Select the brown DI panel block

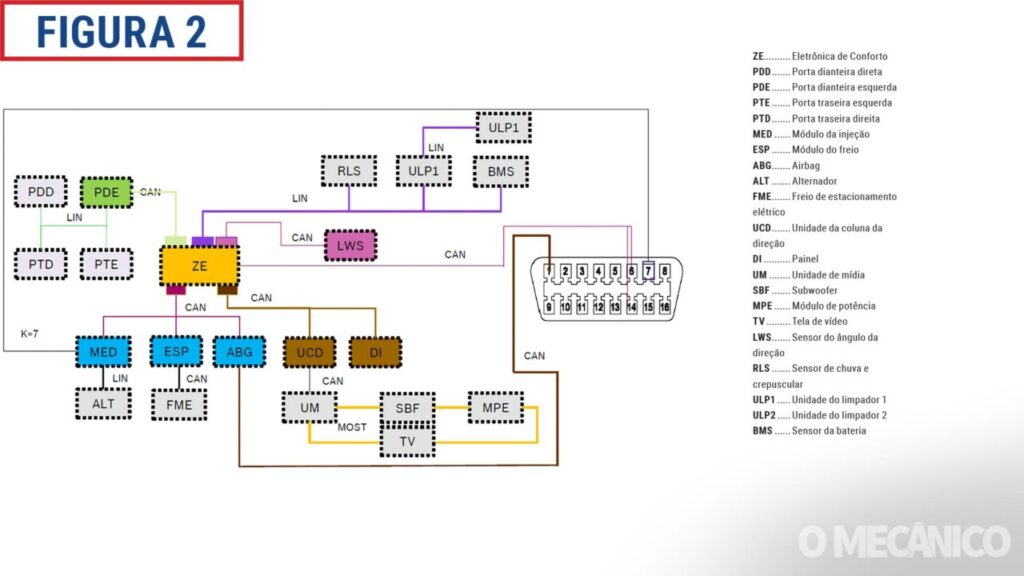(375, 352)
